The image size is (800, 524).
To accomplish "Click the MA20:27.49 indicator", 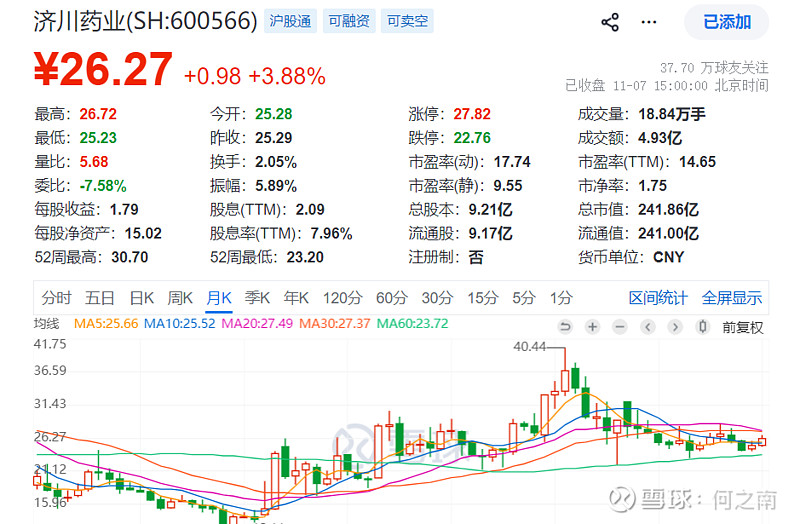I will click(x=257, y=323).
